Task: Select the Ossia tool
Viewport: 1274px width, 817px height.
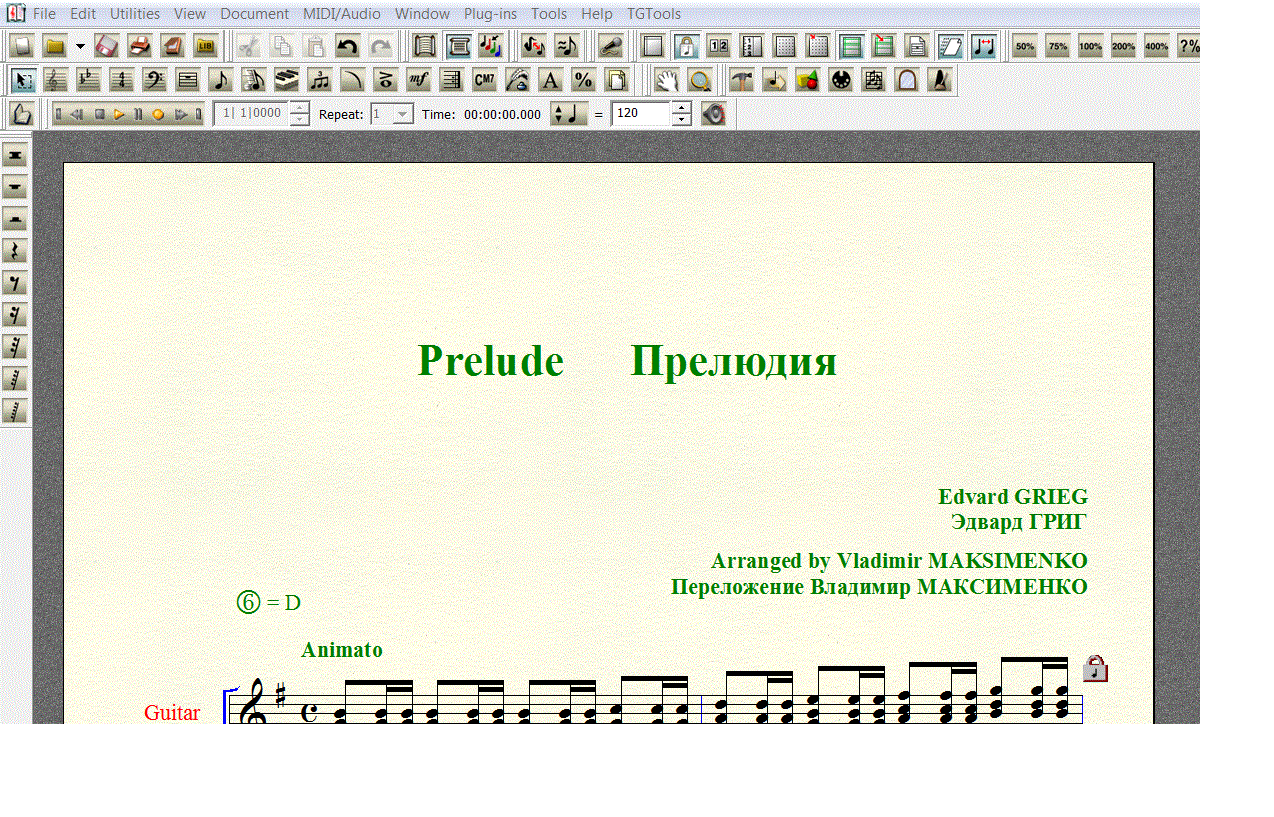Action: [874, 80]
